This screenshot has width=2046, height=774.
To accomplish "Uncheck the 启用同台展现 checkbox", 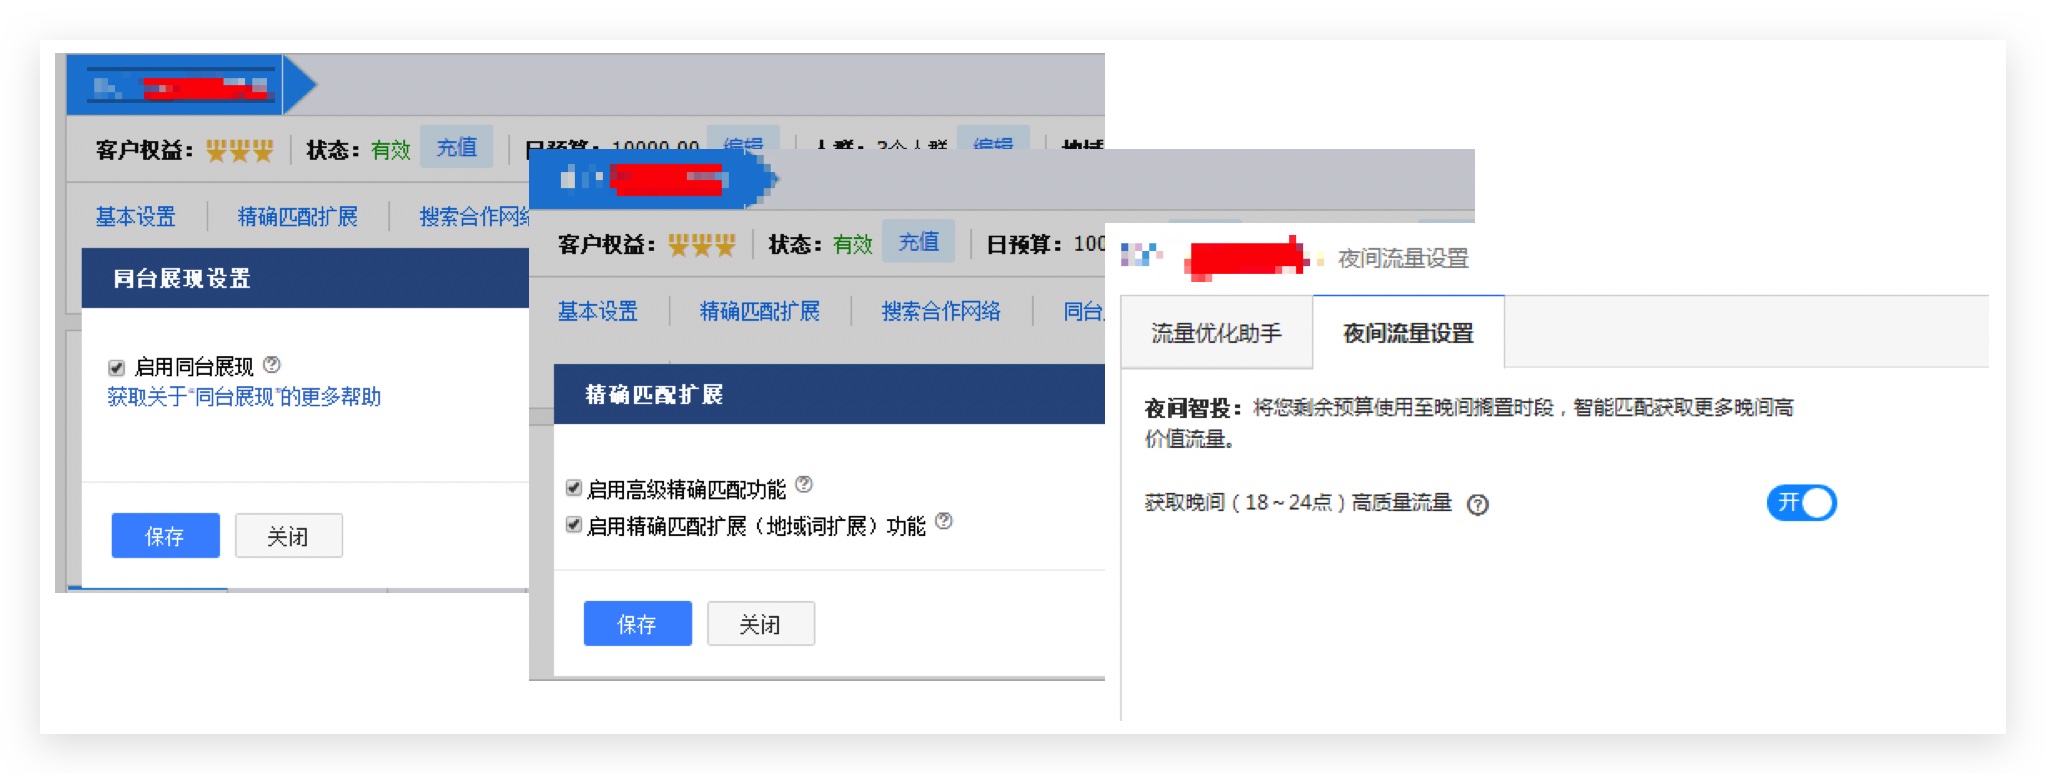I will point(117,367).
